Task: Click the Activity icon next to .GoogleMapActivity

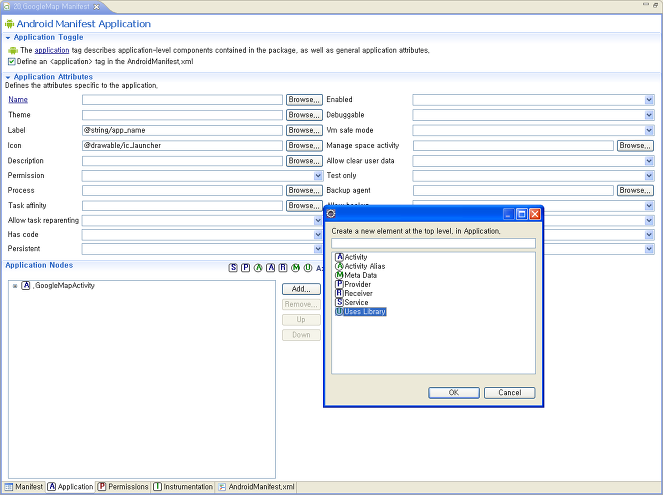Action: [x=26, y=285]
